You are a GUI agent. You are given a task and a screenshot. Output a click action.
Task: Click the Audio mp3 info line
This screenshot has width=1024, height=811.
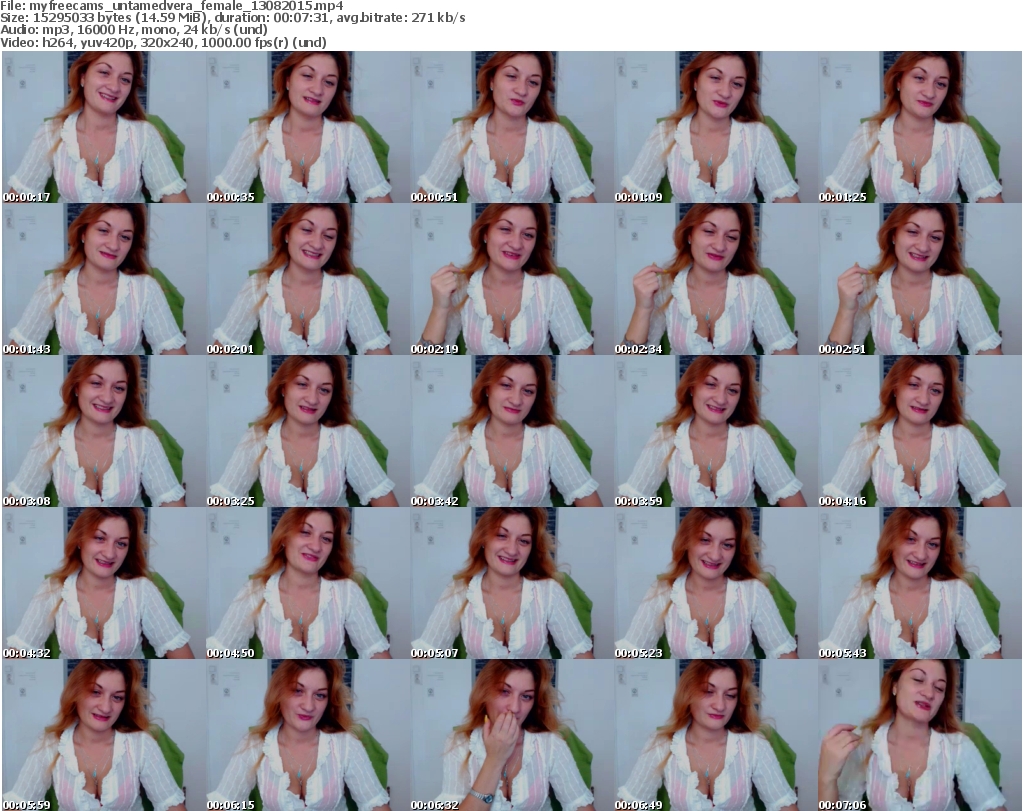[134, 30]
